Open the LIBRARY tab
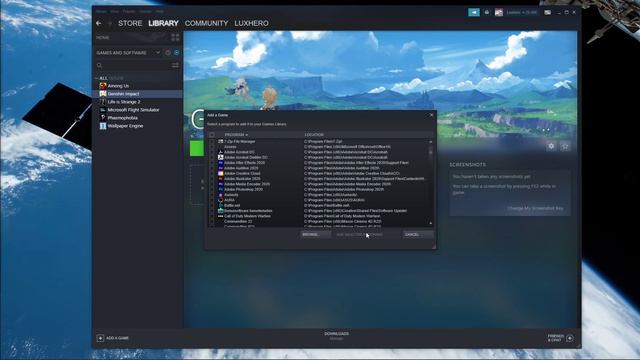 coord(163,23)
